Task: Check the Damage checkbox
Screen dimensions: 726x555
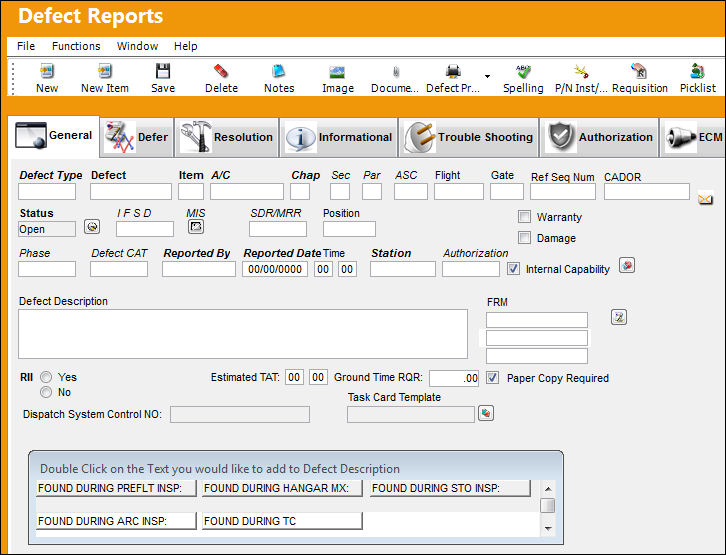Action: coord(524,238)
